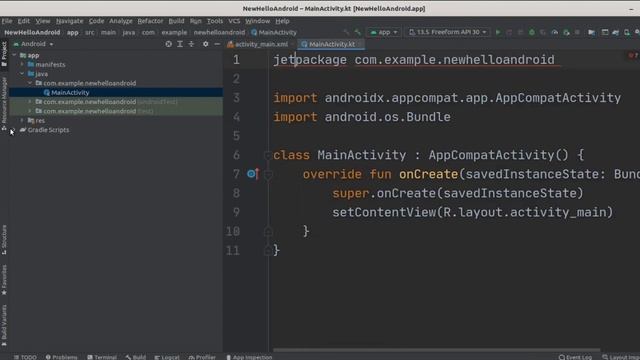Click the green Debug app bug icon

tap(531, 32)
